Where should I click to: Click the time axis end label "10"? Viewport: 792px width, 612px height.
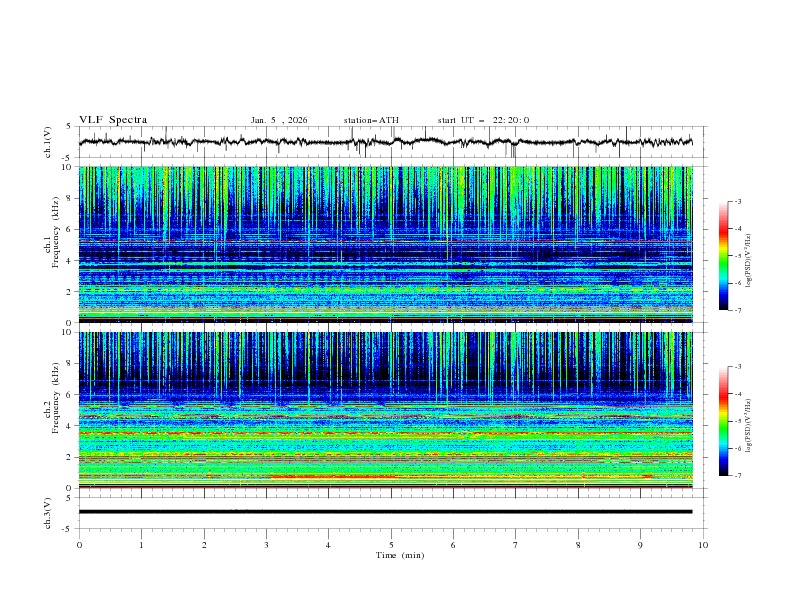703,545
